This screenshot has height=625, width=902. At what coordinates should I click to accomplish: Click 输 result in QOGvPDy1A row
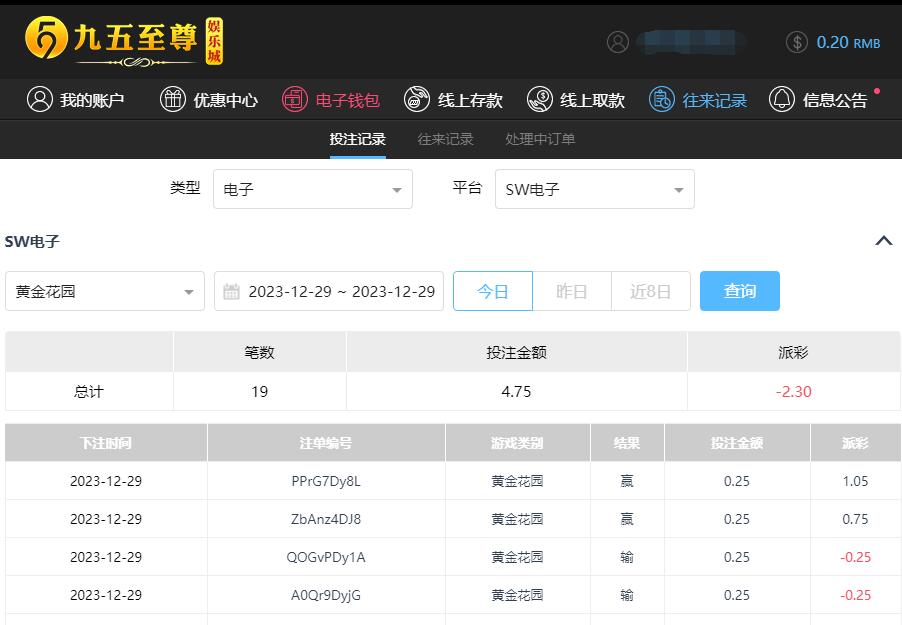[x=627, y=557]
